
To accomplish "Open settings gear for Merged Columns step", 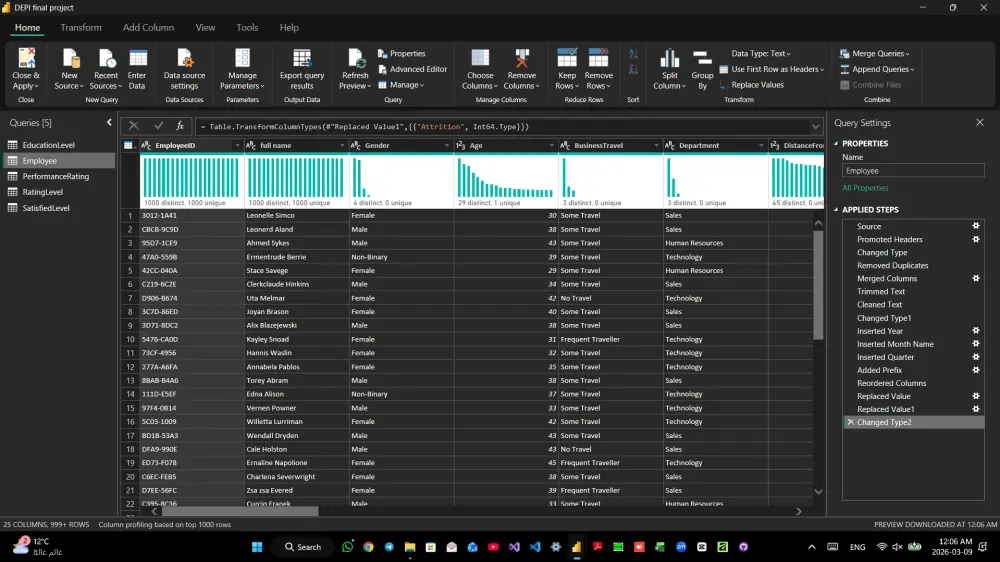I will point(976,278).
